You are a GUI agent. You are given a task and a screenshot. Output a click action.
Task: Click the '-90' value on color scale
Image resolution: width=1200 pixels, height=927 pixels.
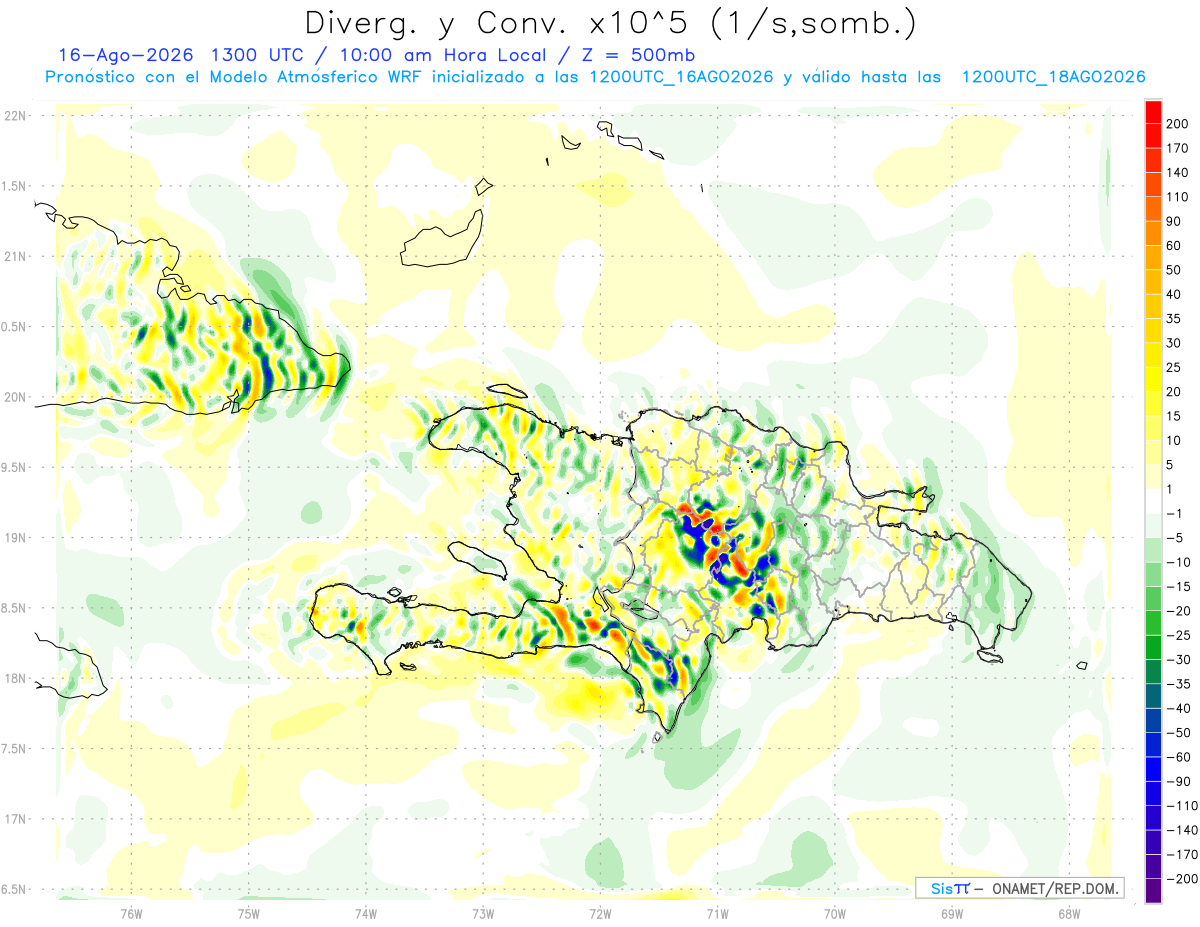(1177, 781)
